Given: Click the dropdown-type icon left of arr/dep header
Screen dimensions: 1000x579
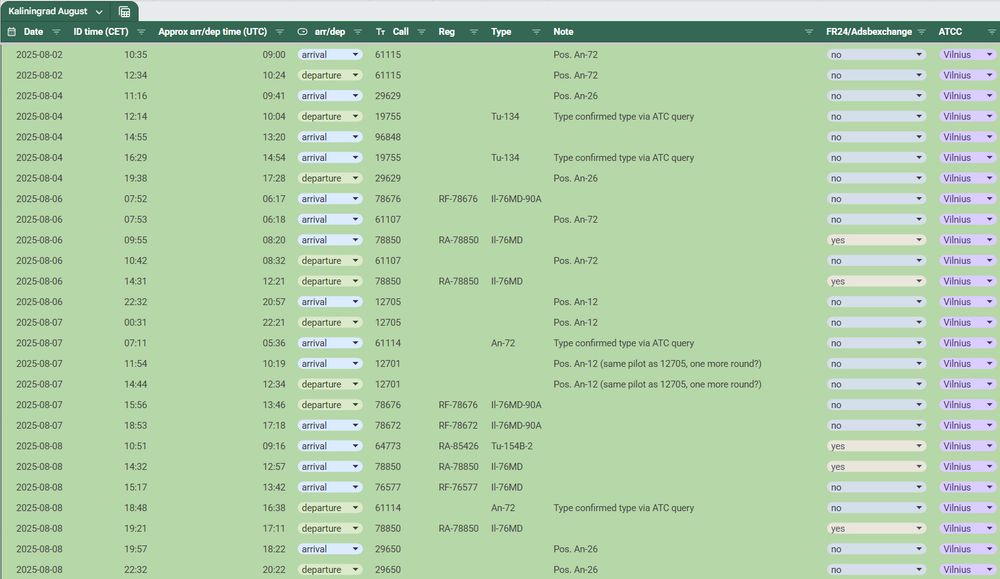Looking at the screenshot, I should 302,32.
